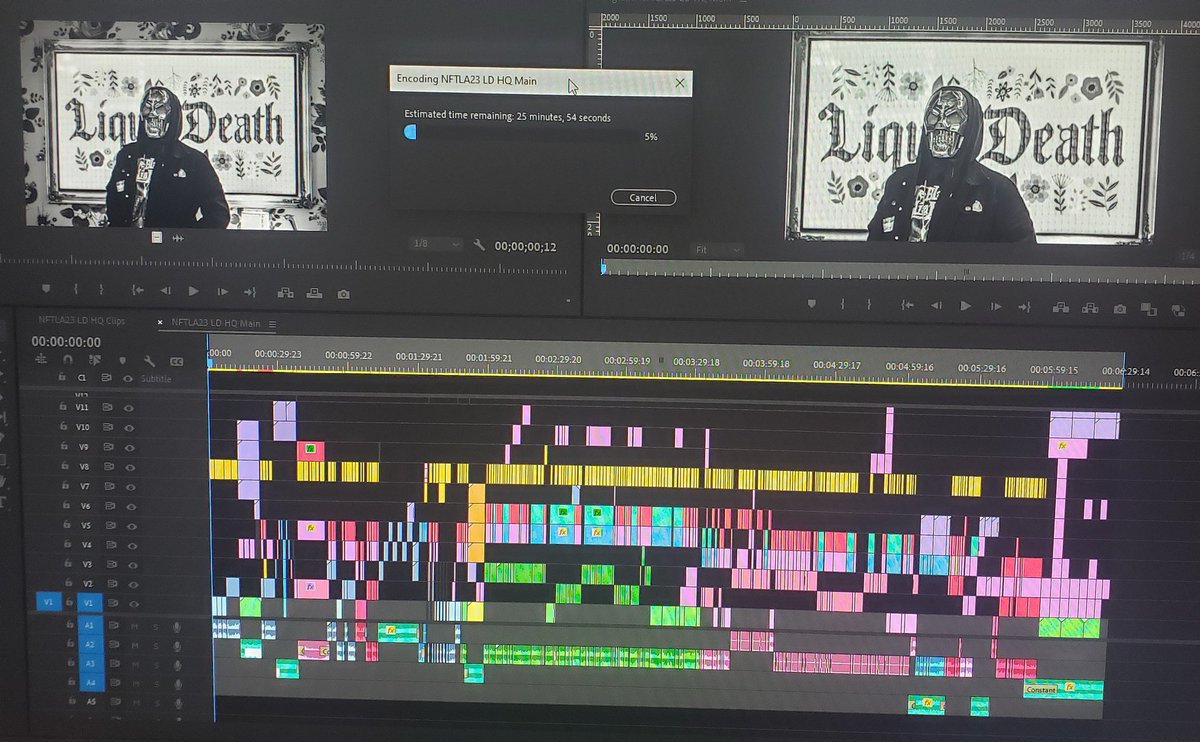Click the timeline playhead timecode 00:00:00:00

[66, 341]
